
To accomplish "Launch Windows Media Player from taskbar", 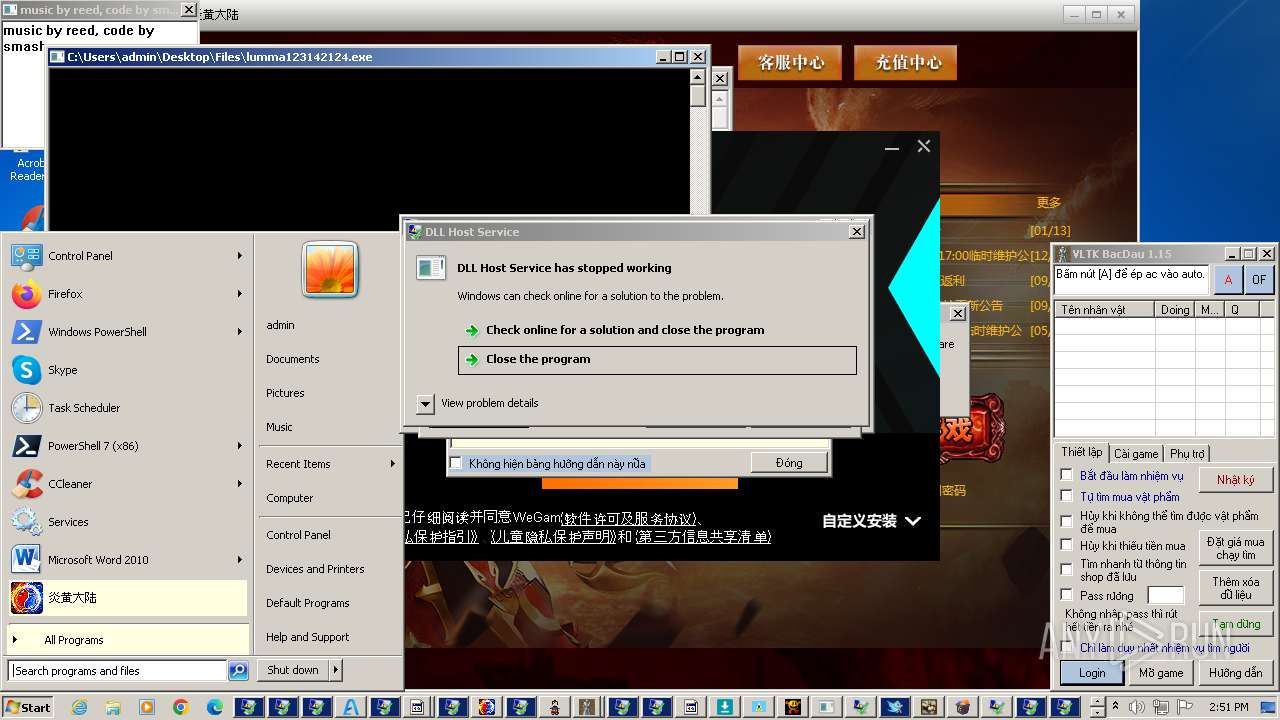I will (147, 707).
